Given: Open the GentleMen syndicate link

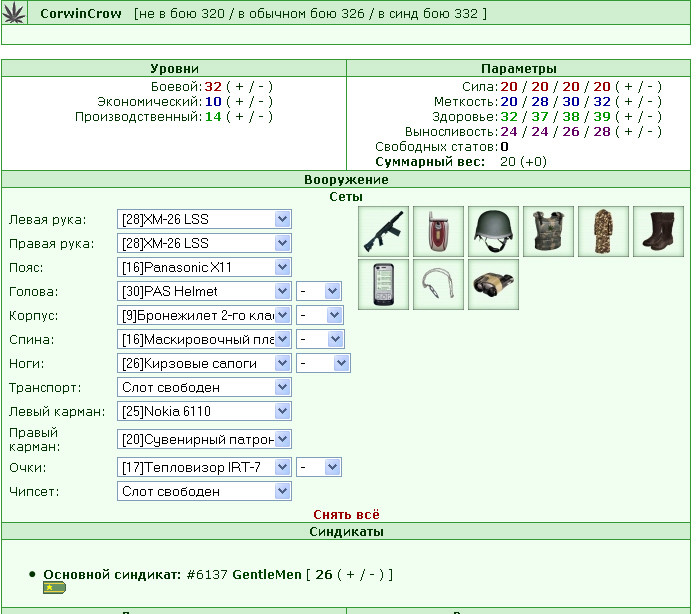Looking at the screenshot, I should point(267,574).
